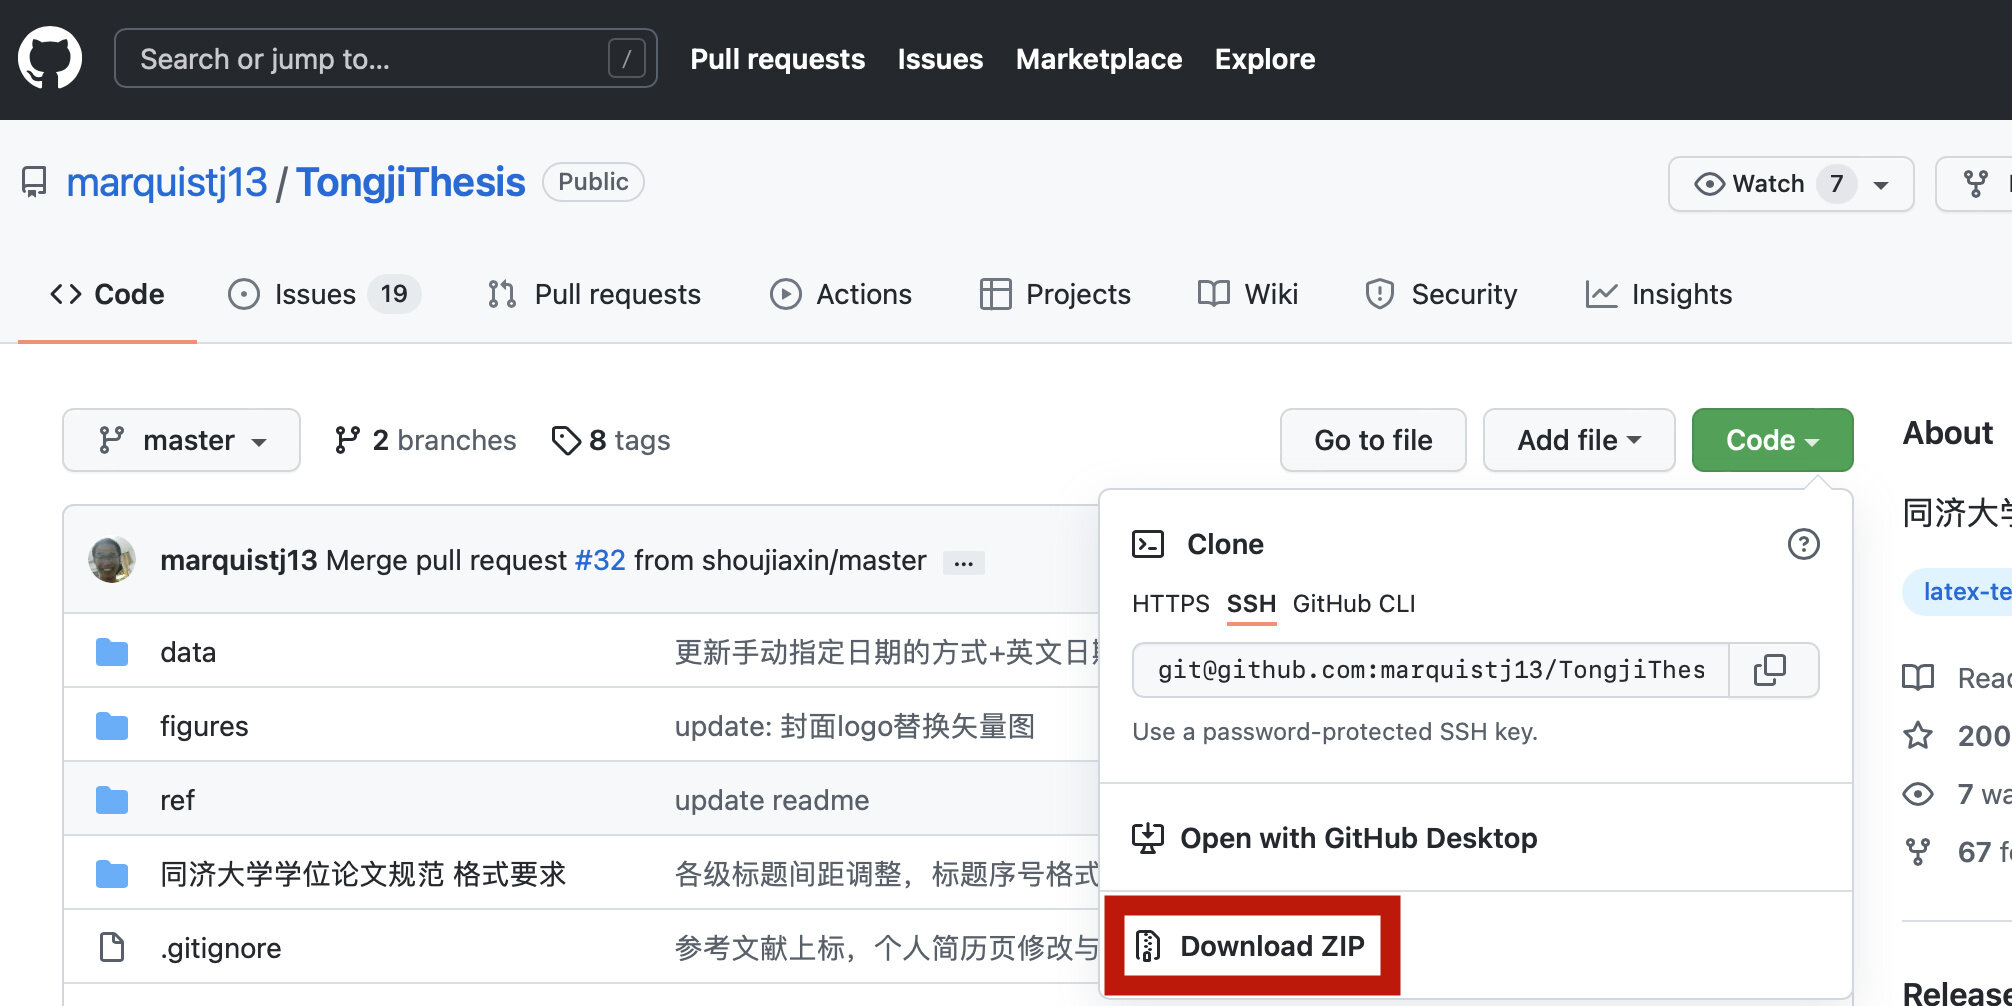The height and width of the screenshot is (1006, 2012).
Task: Open the .gitignore file
Action: 221,948
